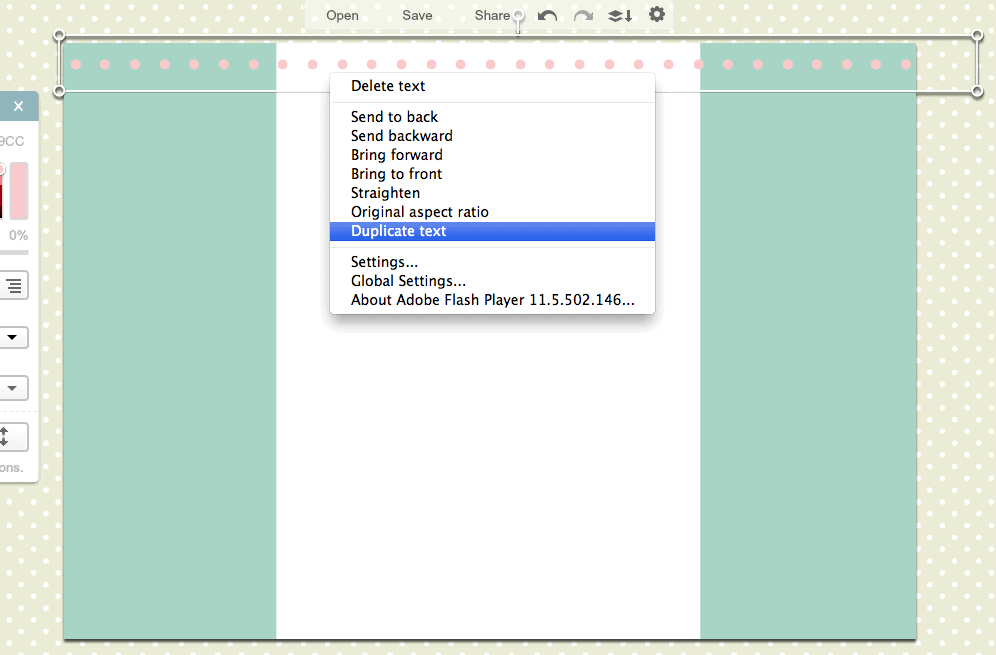
Task: Click the Save button in top toolbar
Action: click(417, 15)
